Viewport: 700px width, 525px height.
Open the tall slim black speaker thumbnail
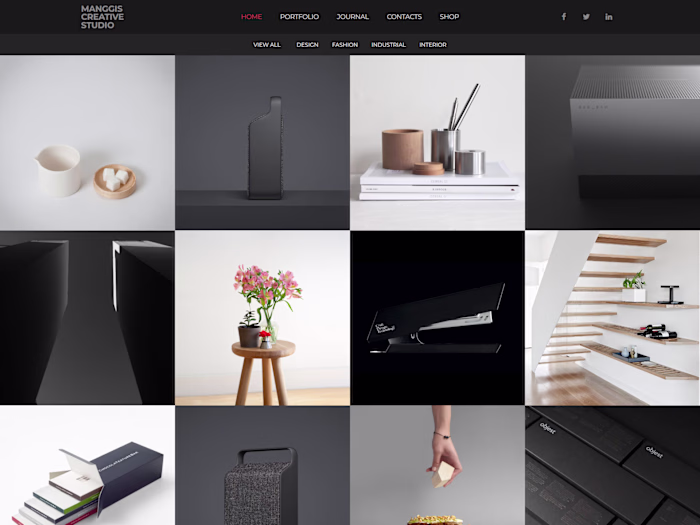click(262, 142)
